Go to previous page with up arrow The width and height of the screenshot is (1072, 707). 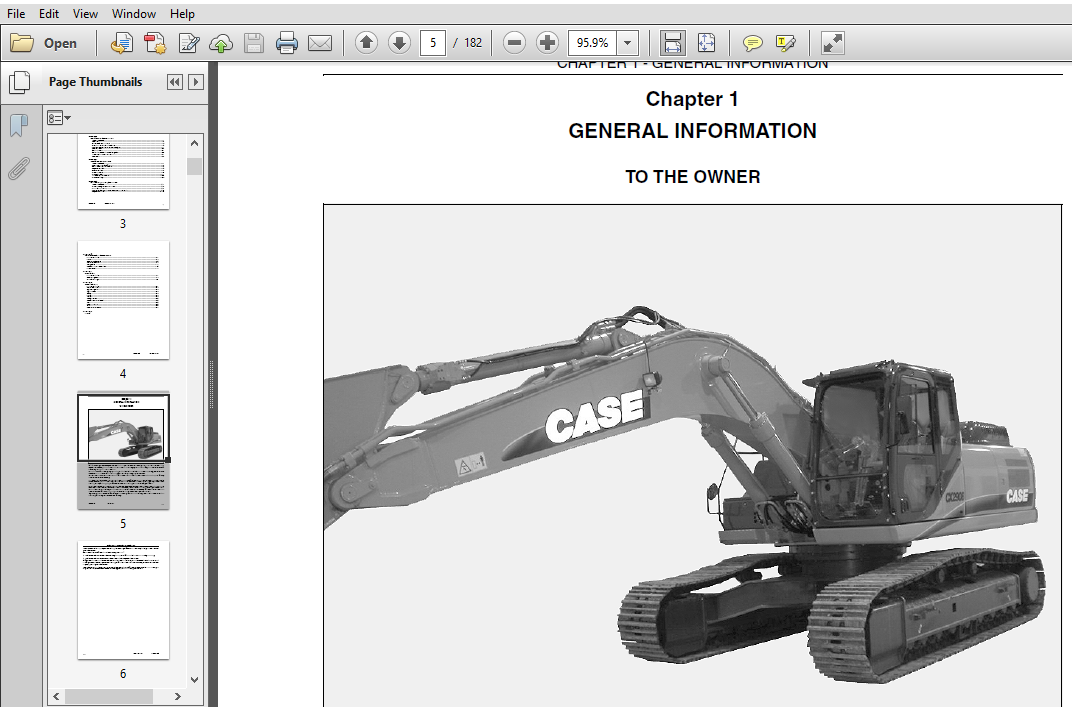pyautogui.click(x=366, y=43)
